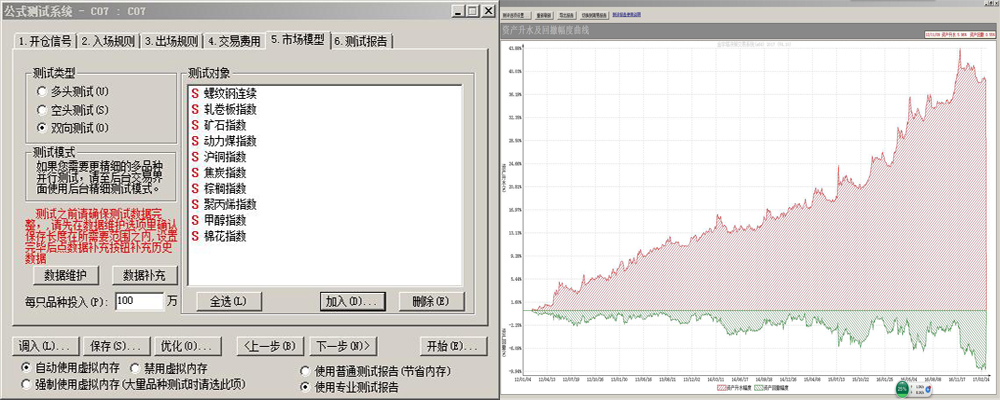
Task: Select the 空头测试 radio option
Action: [x=41, y=109]
